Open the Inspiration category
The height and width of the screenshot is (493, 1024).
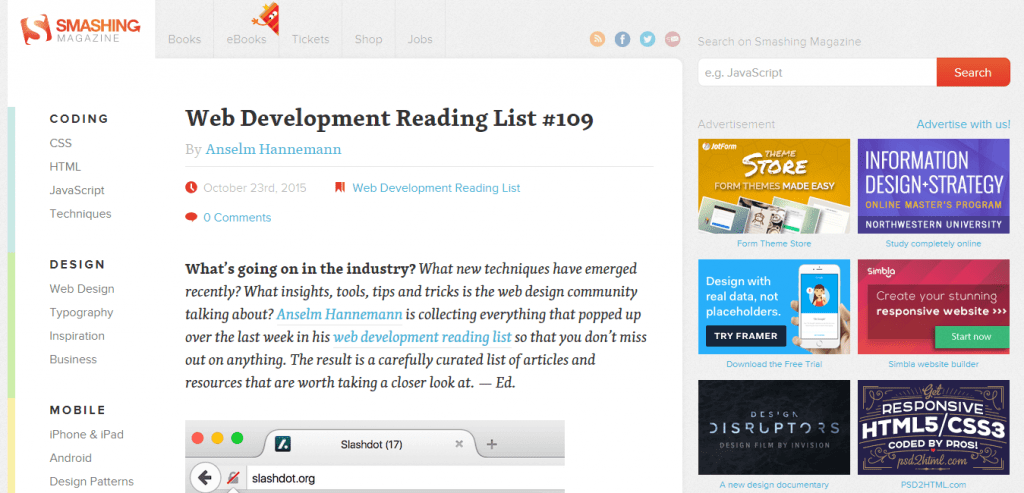pyautogui.click(x=77, y=336)
